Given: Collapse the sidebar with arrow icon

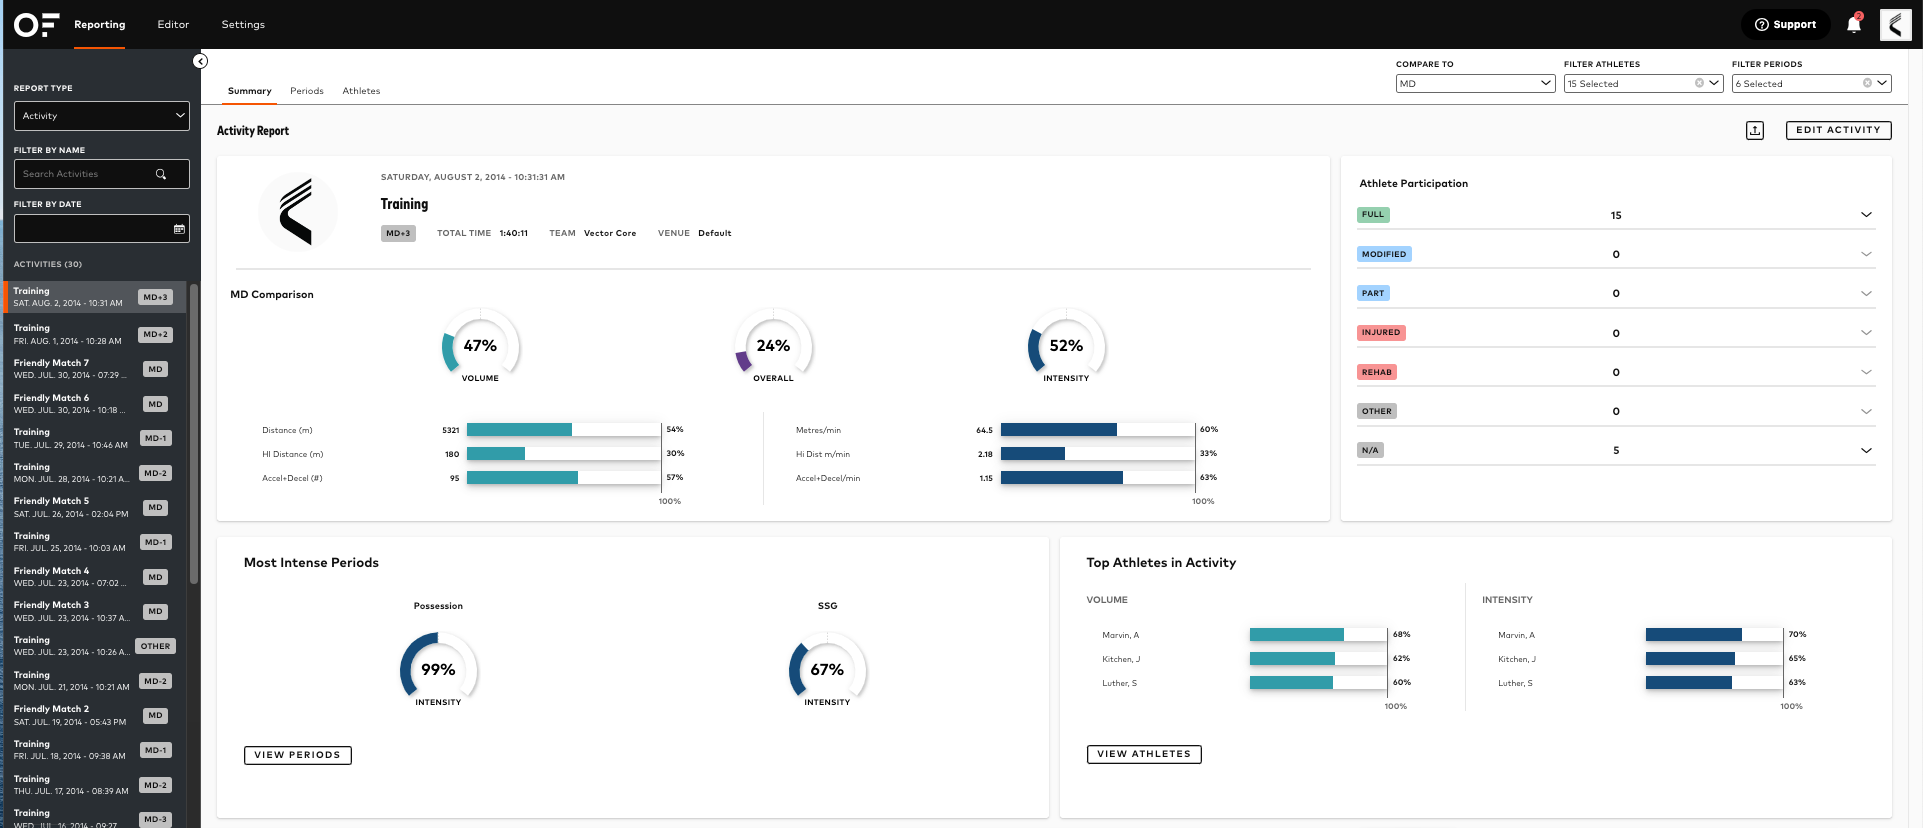Looking at the screenshot, I should click(x=200, y=62).
